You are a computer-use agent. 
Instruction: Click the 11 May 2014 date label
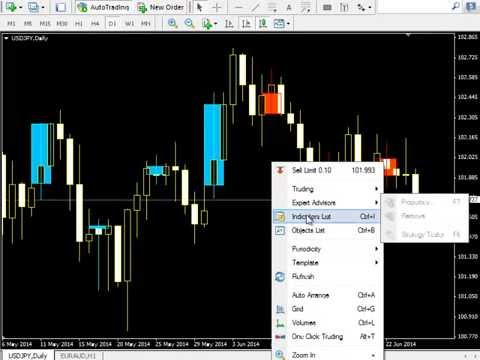56,344
